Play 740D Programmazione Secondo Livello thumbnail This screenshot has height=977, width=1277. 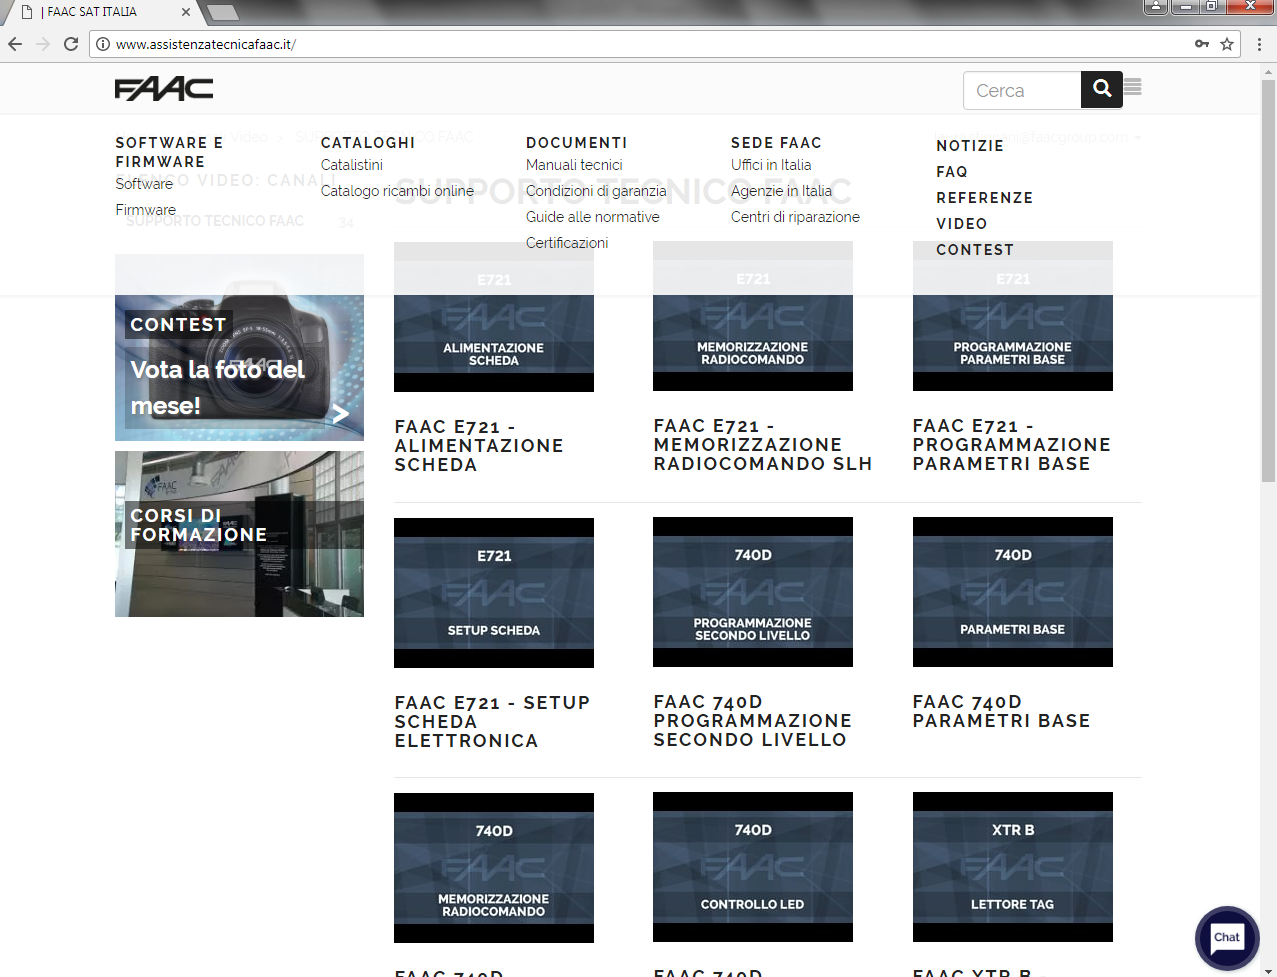(x=753, y=592)
